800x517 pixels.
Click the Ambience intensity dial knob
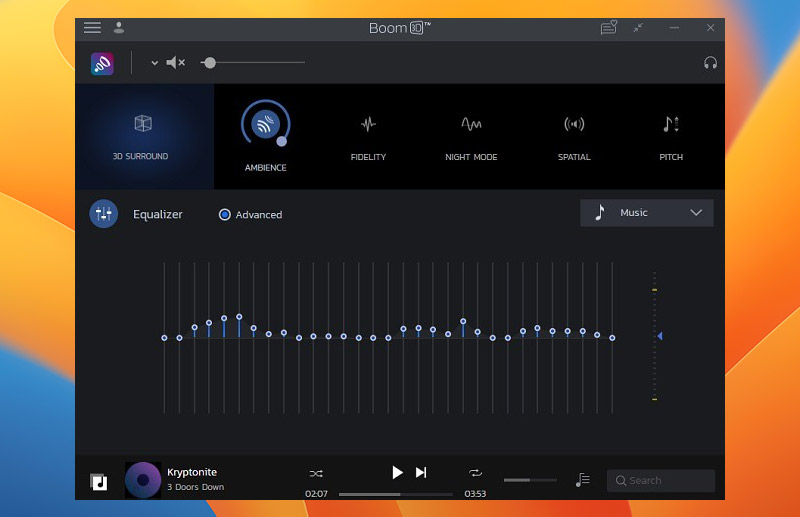(x=282, y=142)
